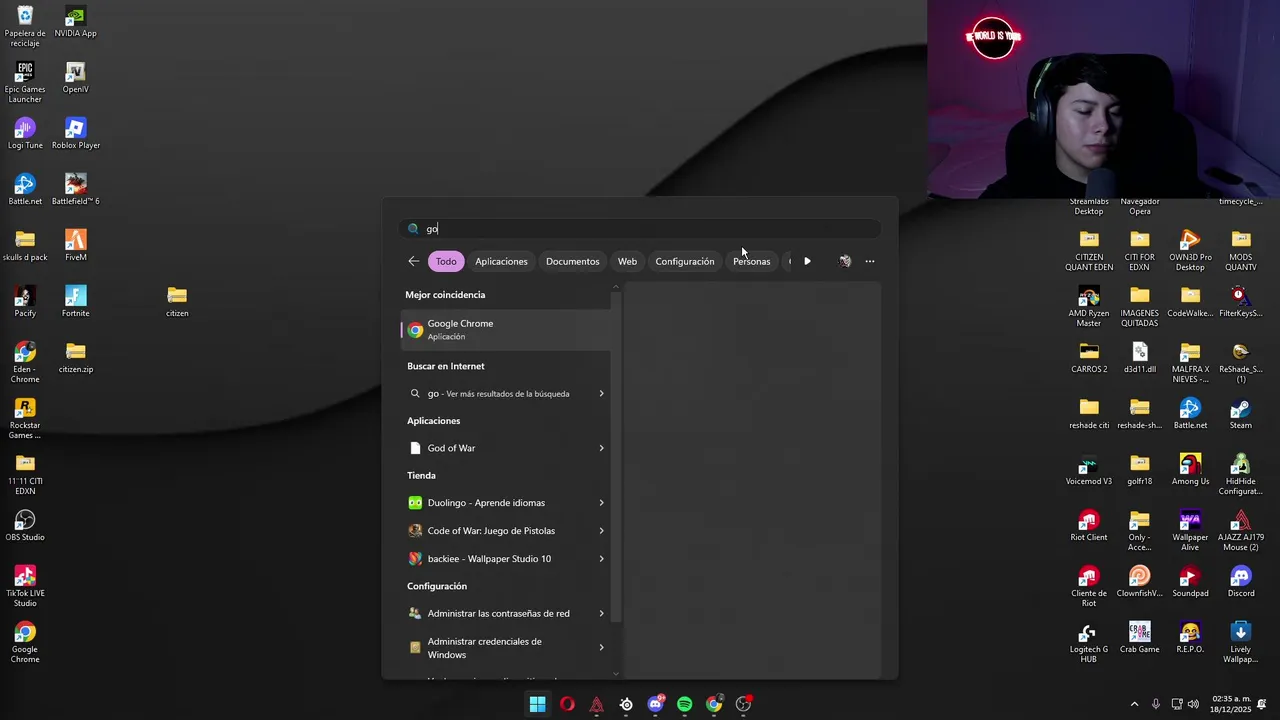
Task: Select the Steam desktop icon
Action: pos(1241,414)
